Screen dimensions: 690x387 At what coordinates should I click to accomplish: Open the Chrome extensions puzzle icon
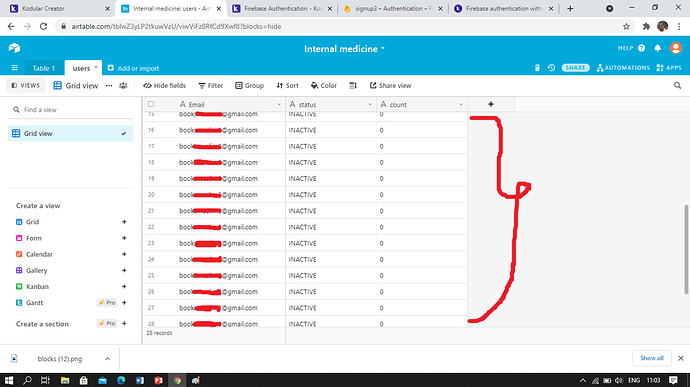click(646, 26)
